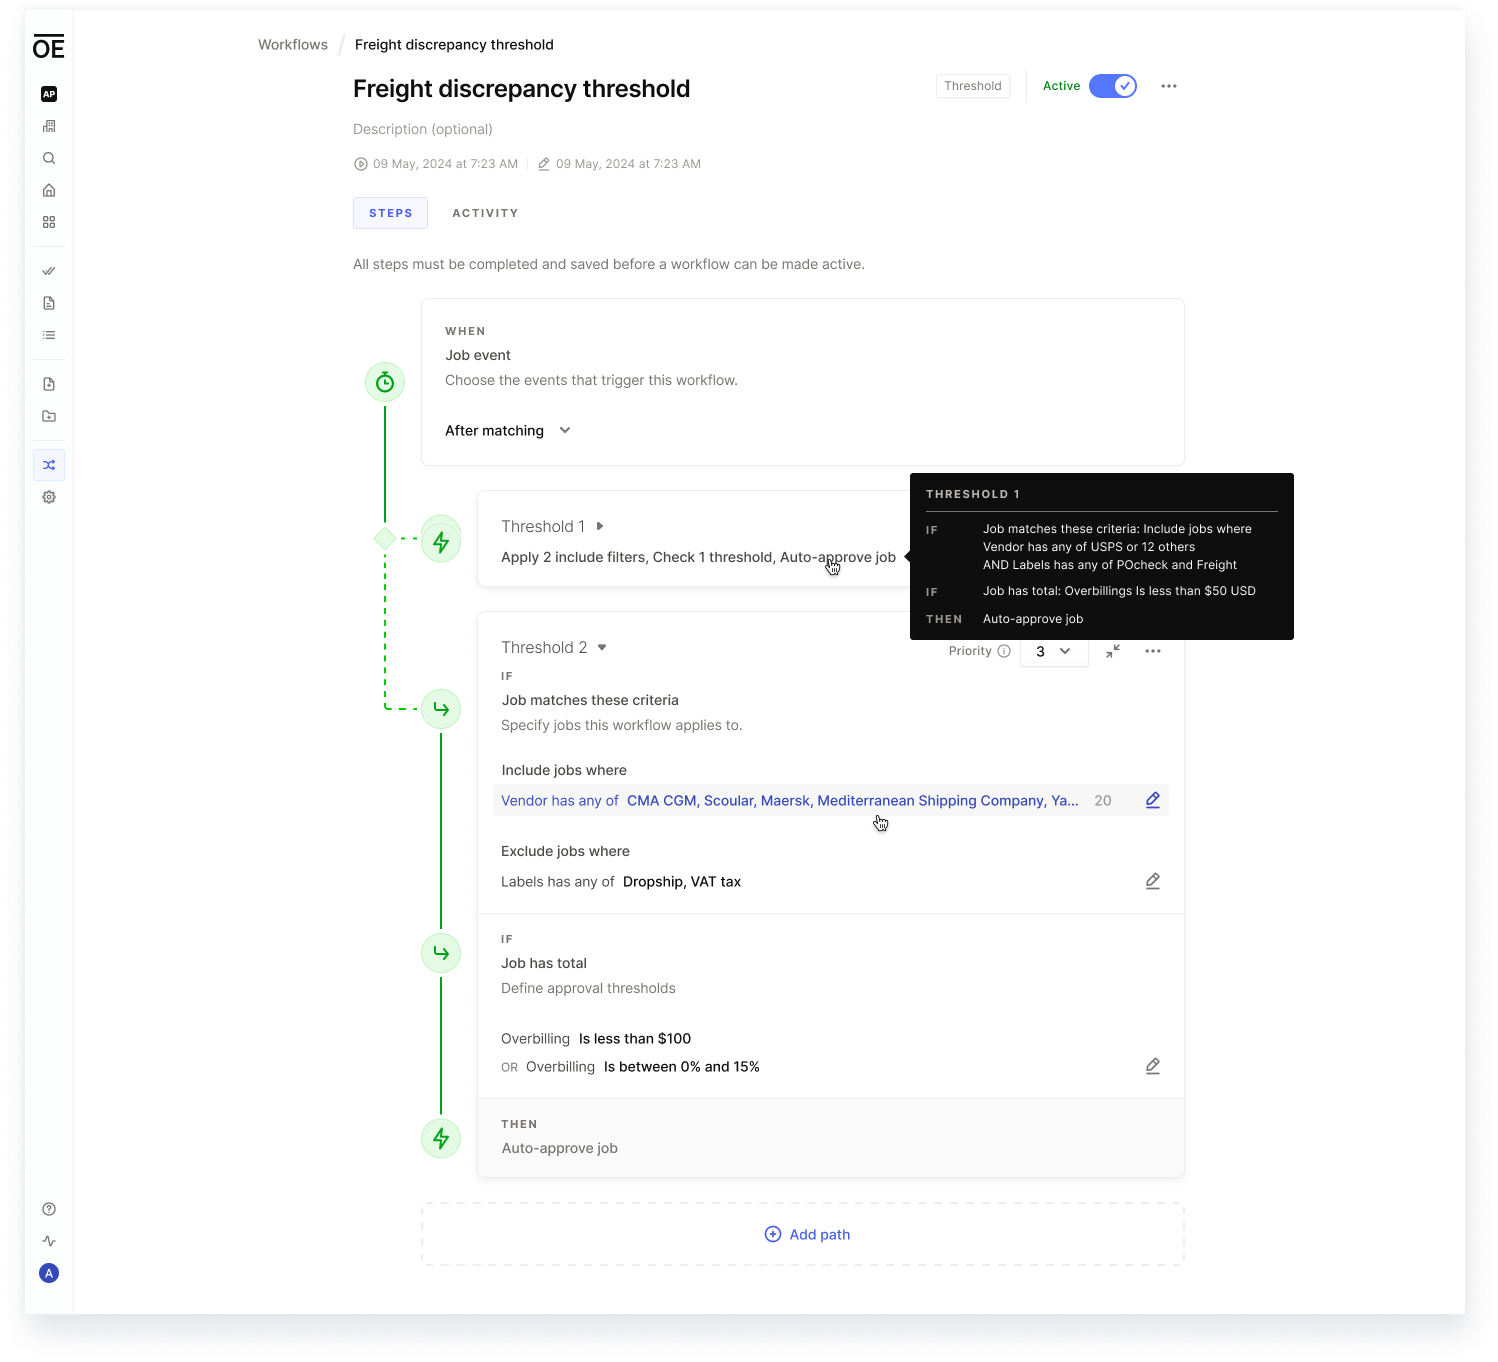The image size is (1498, 1362).
Task: Click the Threshold 2 criteria arrow icon
Action: click(x=441, y=709)
